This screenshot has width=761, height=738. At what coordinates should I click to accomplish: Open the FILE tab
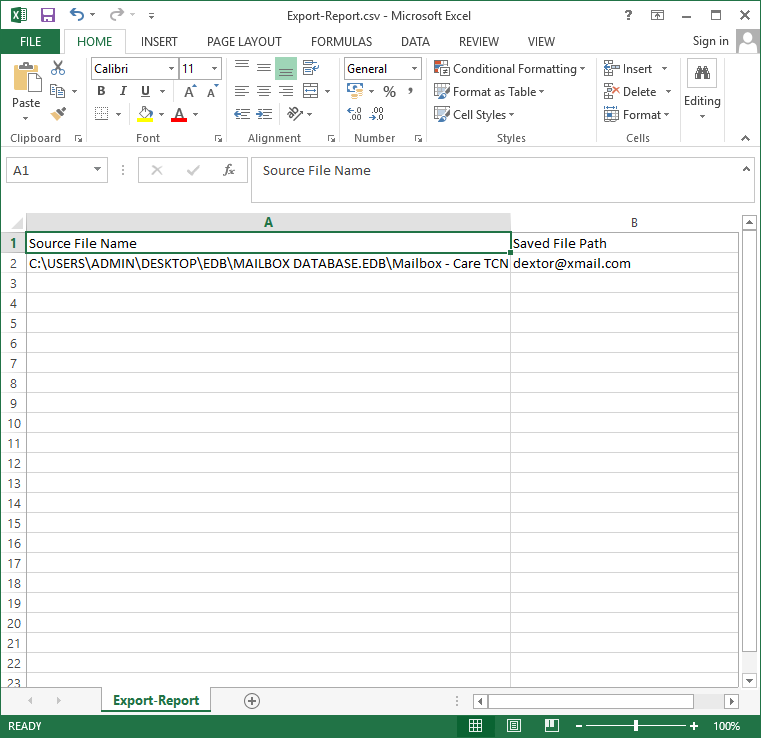(x=30, y=42)
